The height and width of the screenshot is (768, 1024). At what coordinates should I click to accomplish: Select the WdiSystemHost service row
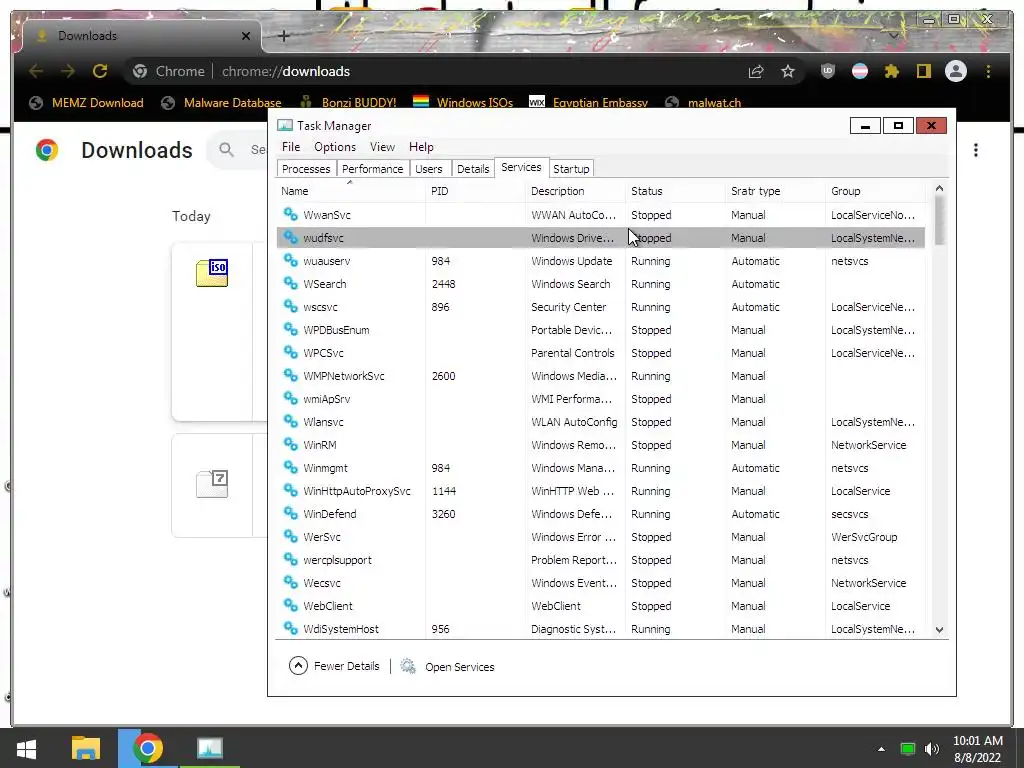(601, 628)
